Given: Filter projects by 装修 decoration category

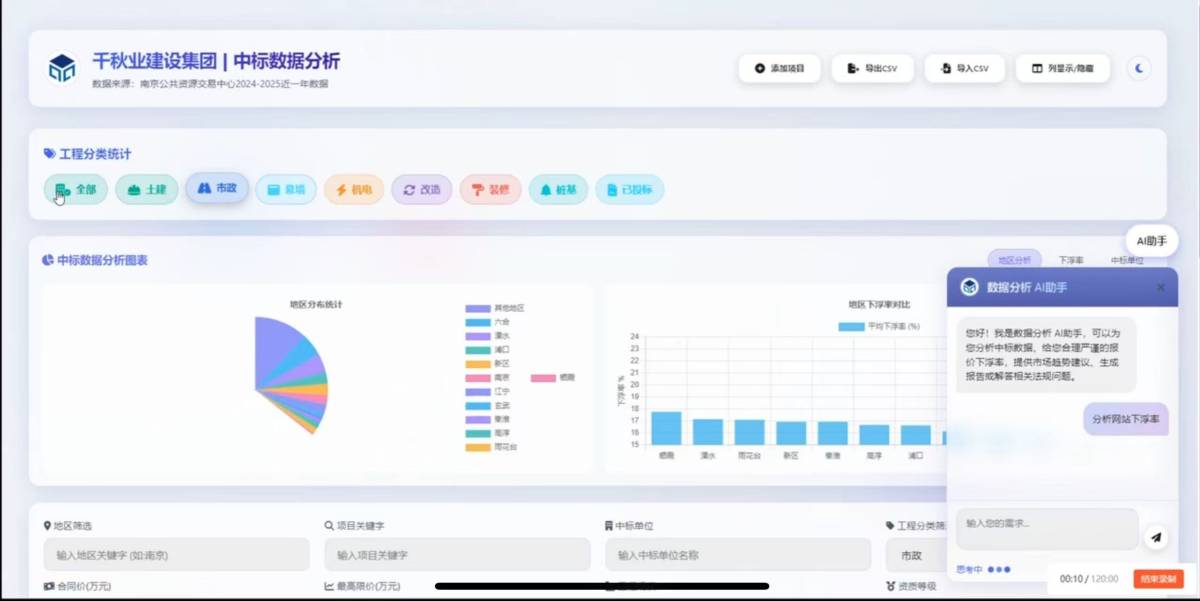Looking at the screenshot, I should coord(490,189).
